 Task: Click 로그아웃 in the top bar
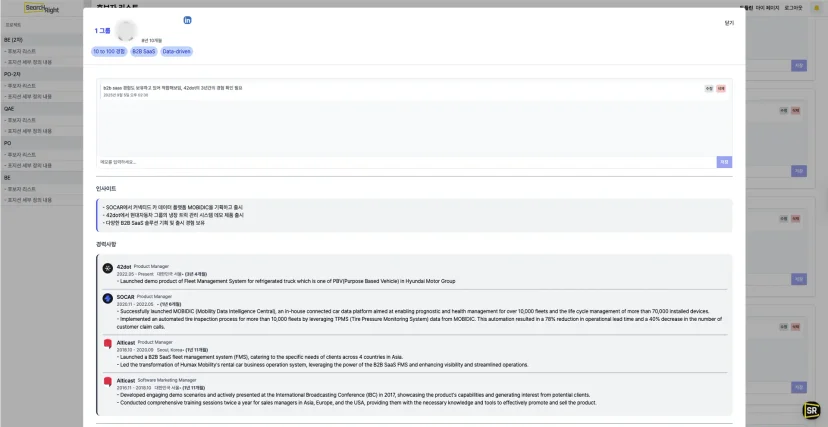pos(793,8)
